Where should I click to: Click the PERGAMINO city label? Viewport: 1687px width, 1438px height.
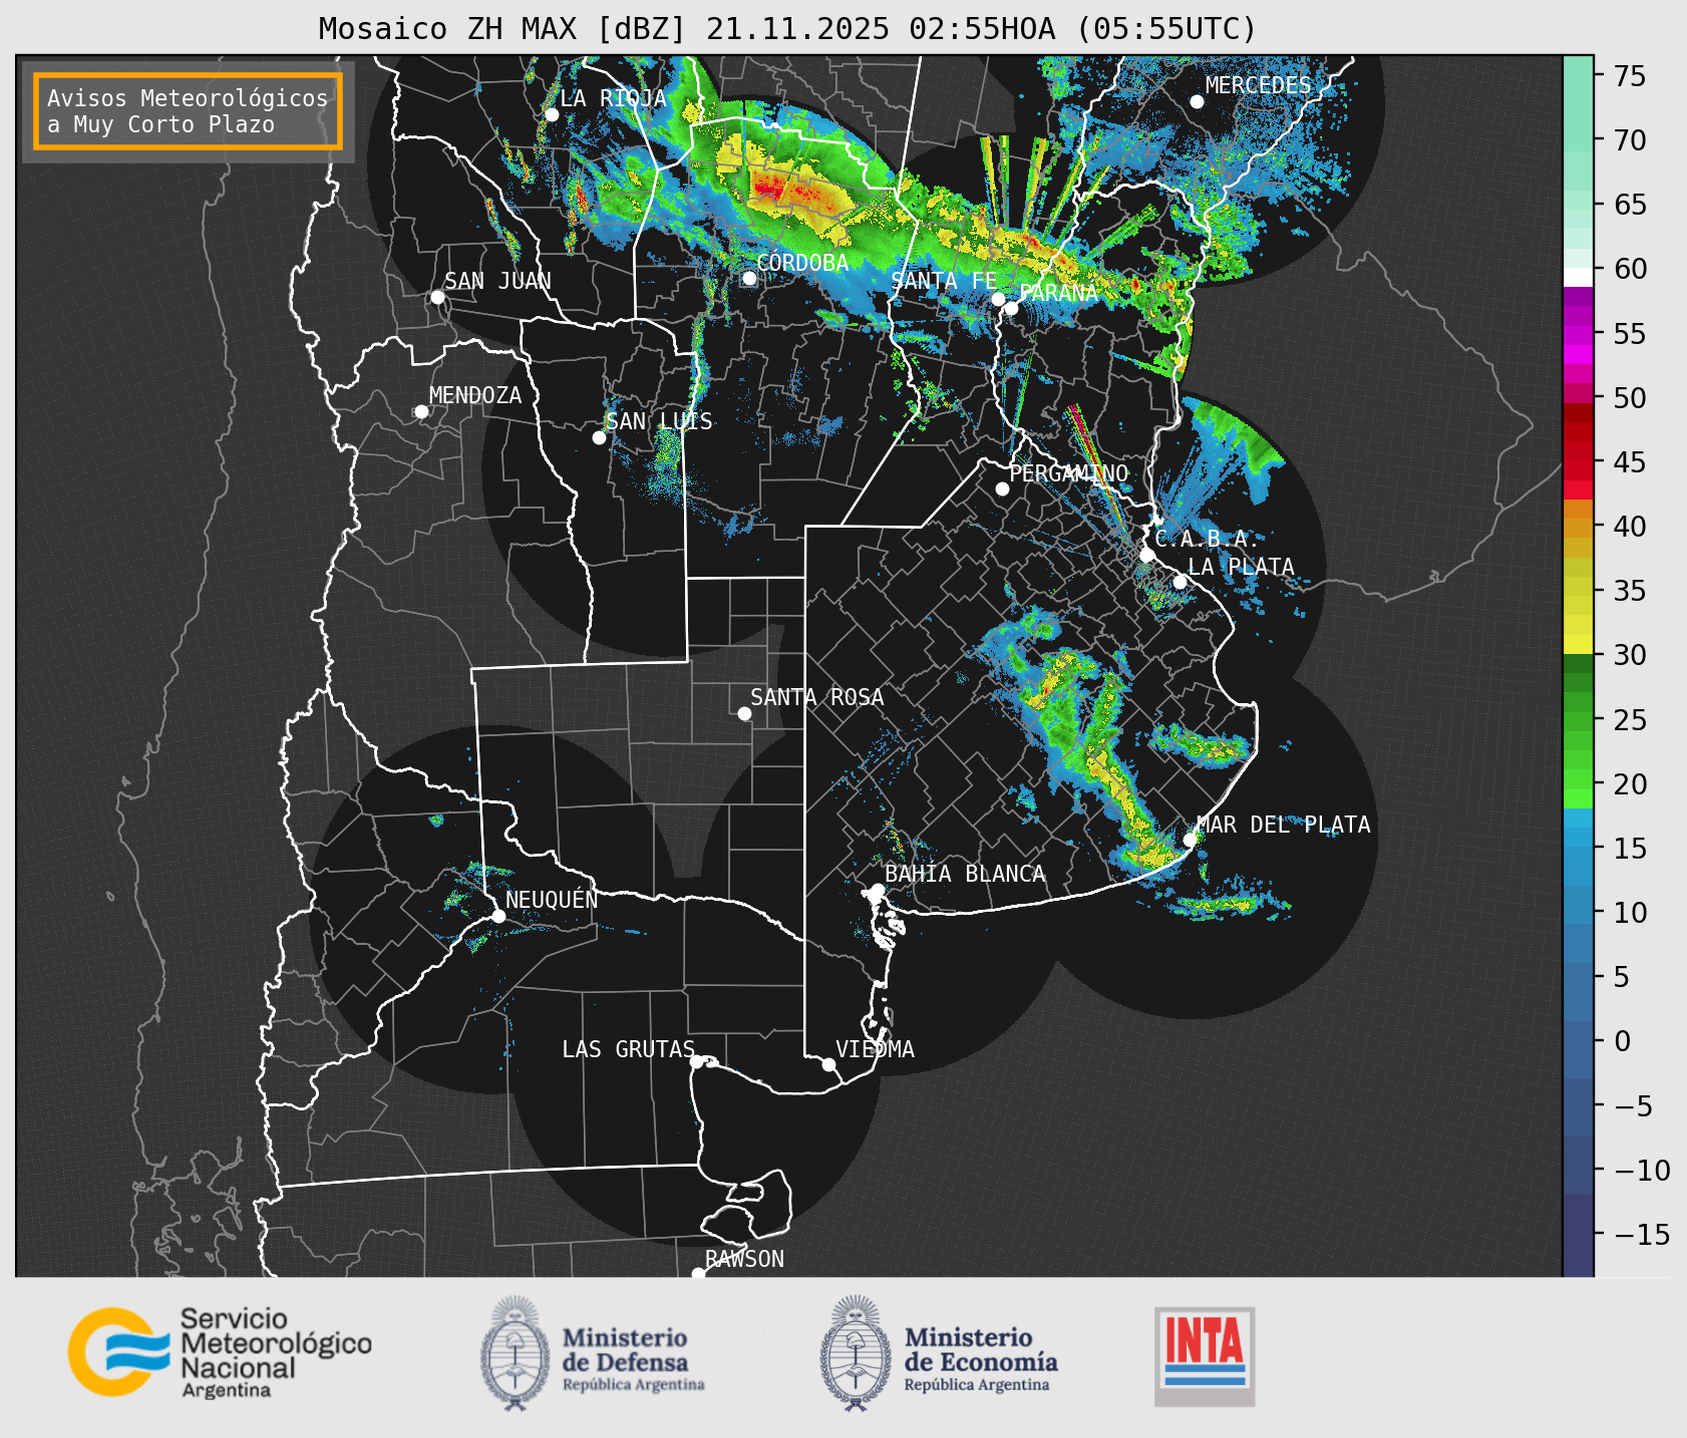tap(1069, 474)
